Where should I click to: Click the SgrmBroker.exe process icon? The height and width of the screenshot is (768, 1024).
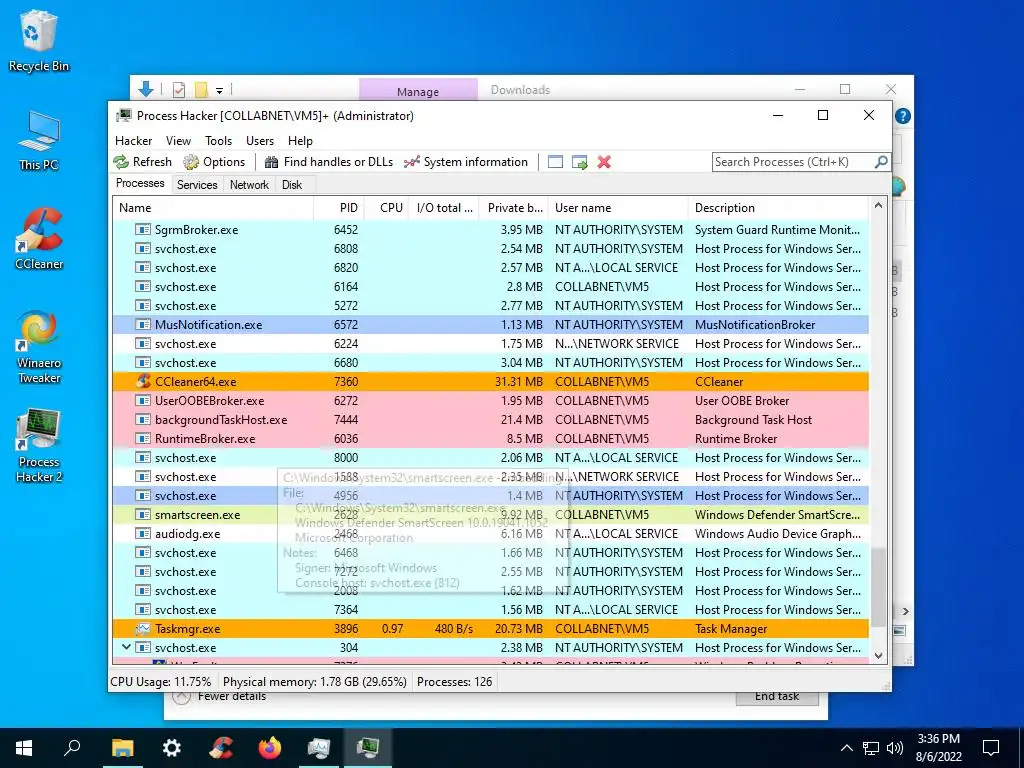point(143,230)
